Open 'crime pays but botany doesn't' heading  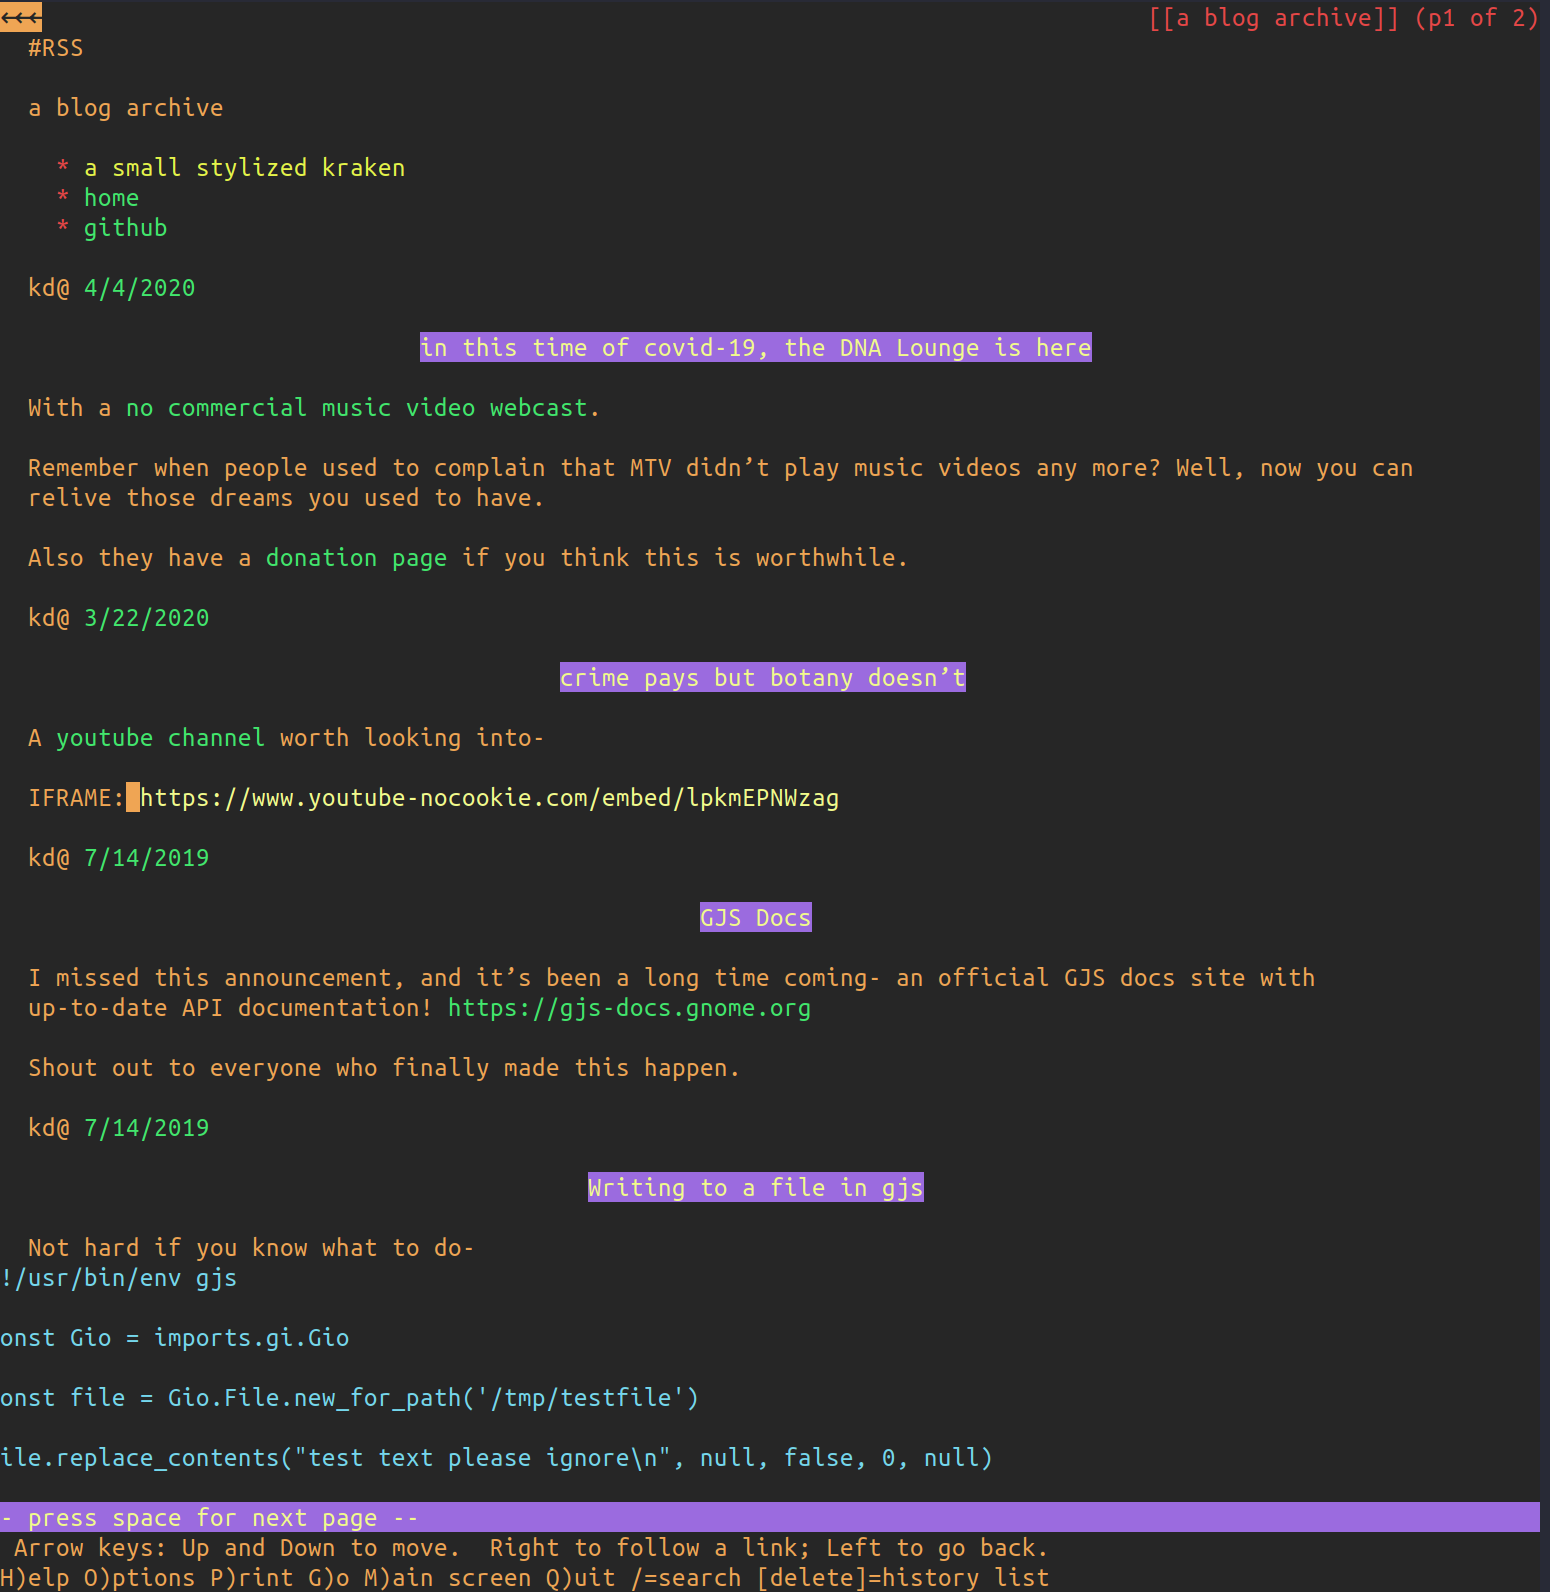click(x=762, y=678)
